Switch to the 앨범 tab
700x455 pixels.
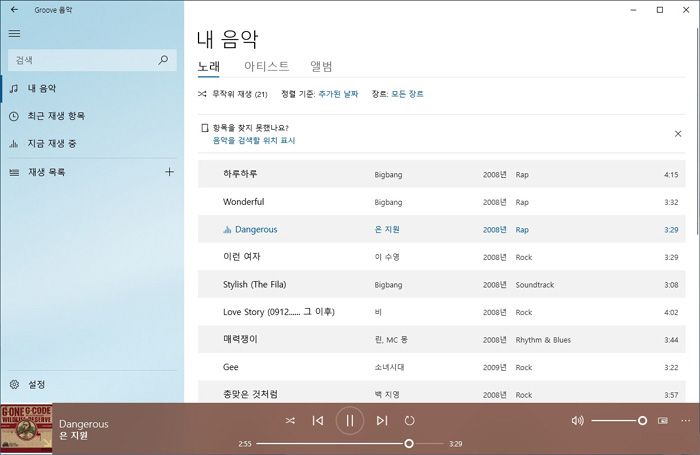[x=321, y=67]
